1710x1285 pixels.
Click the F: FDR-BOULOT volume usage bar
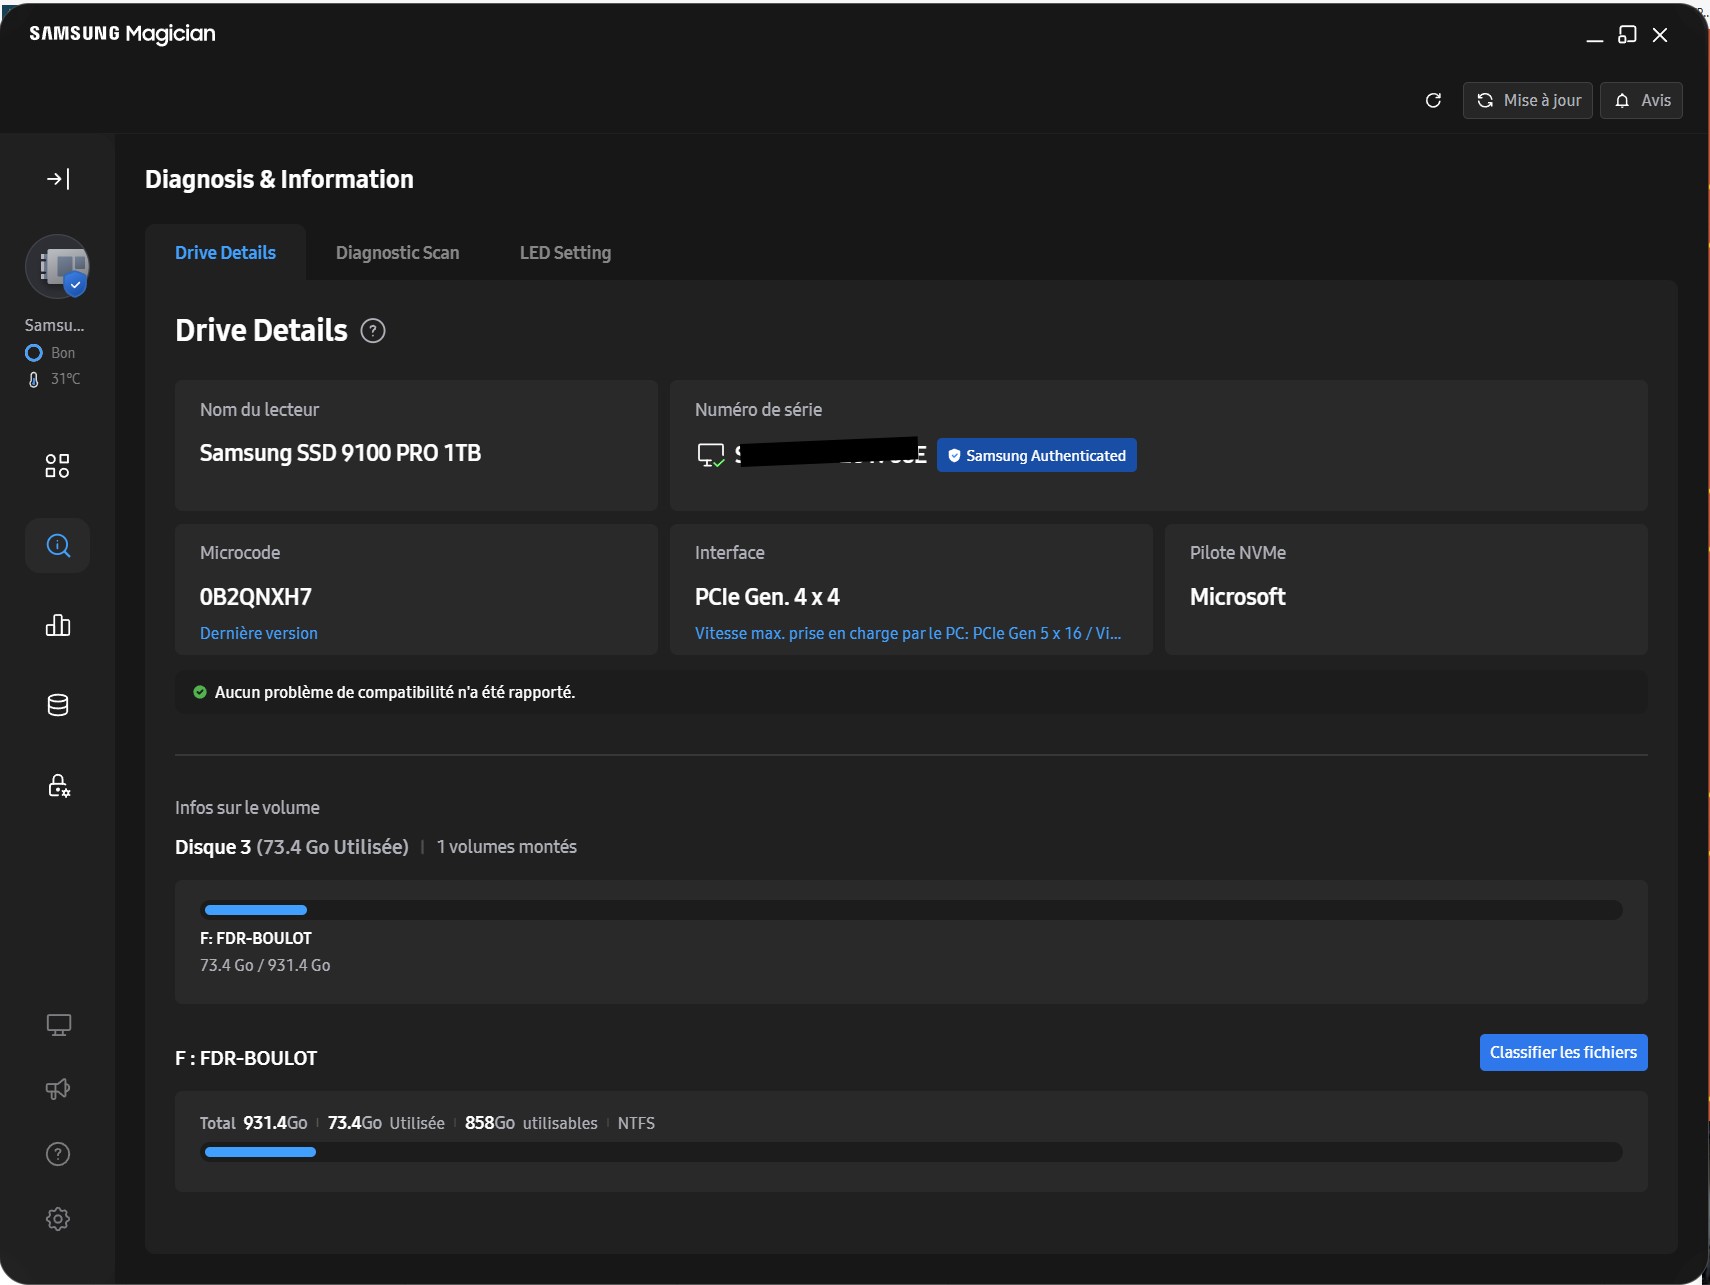coord(911,910)
